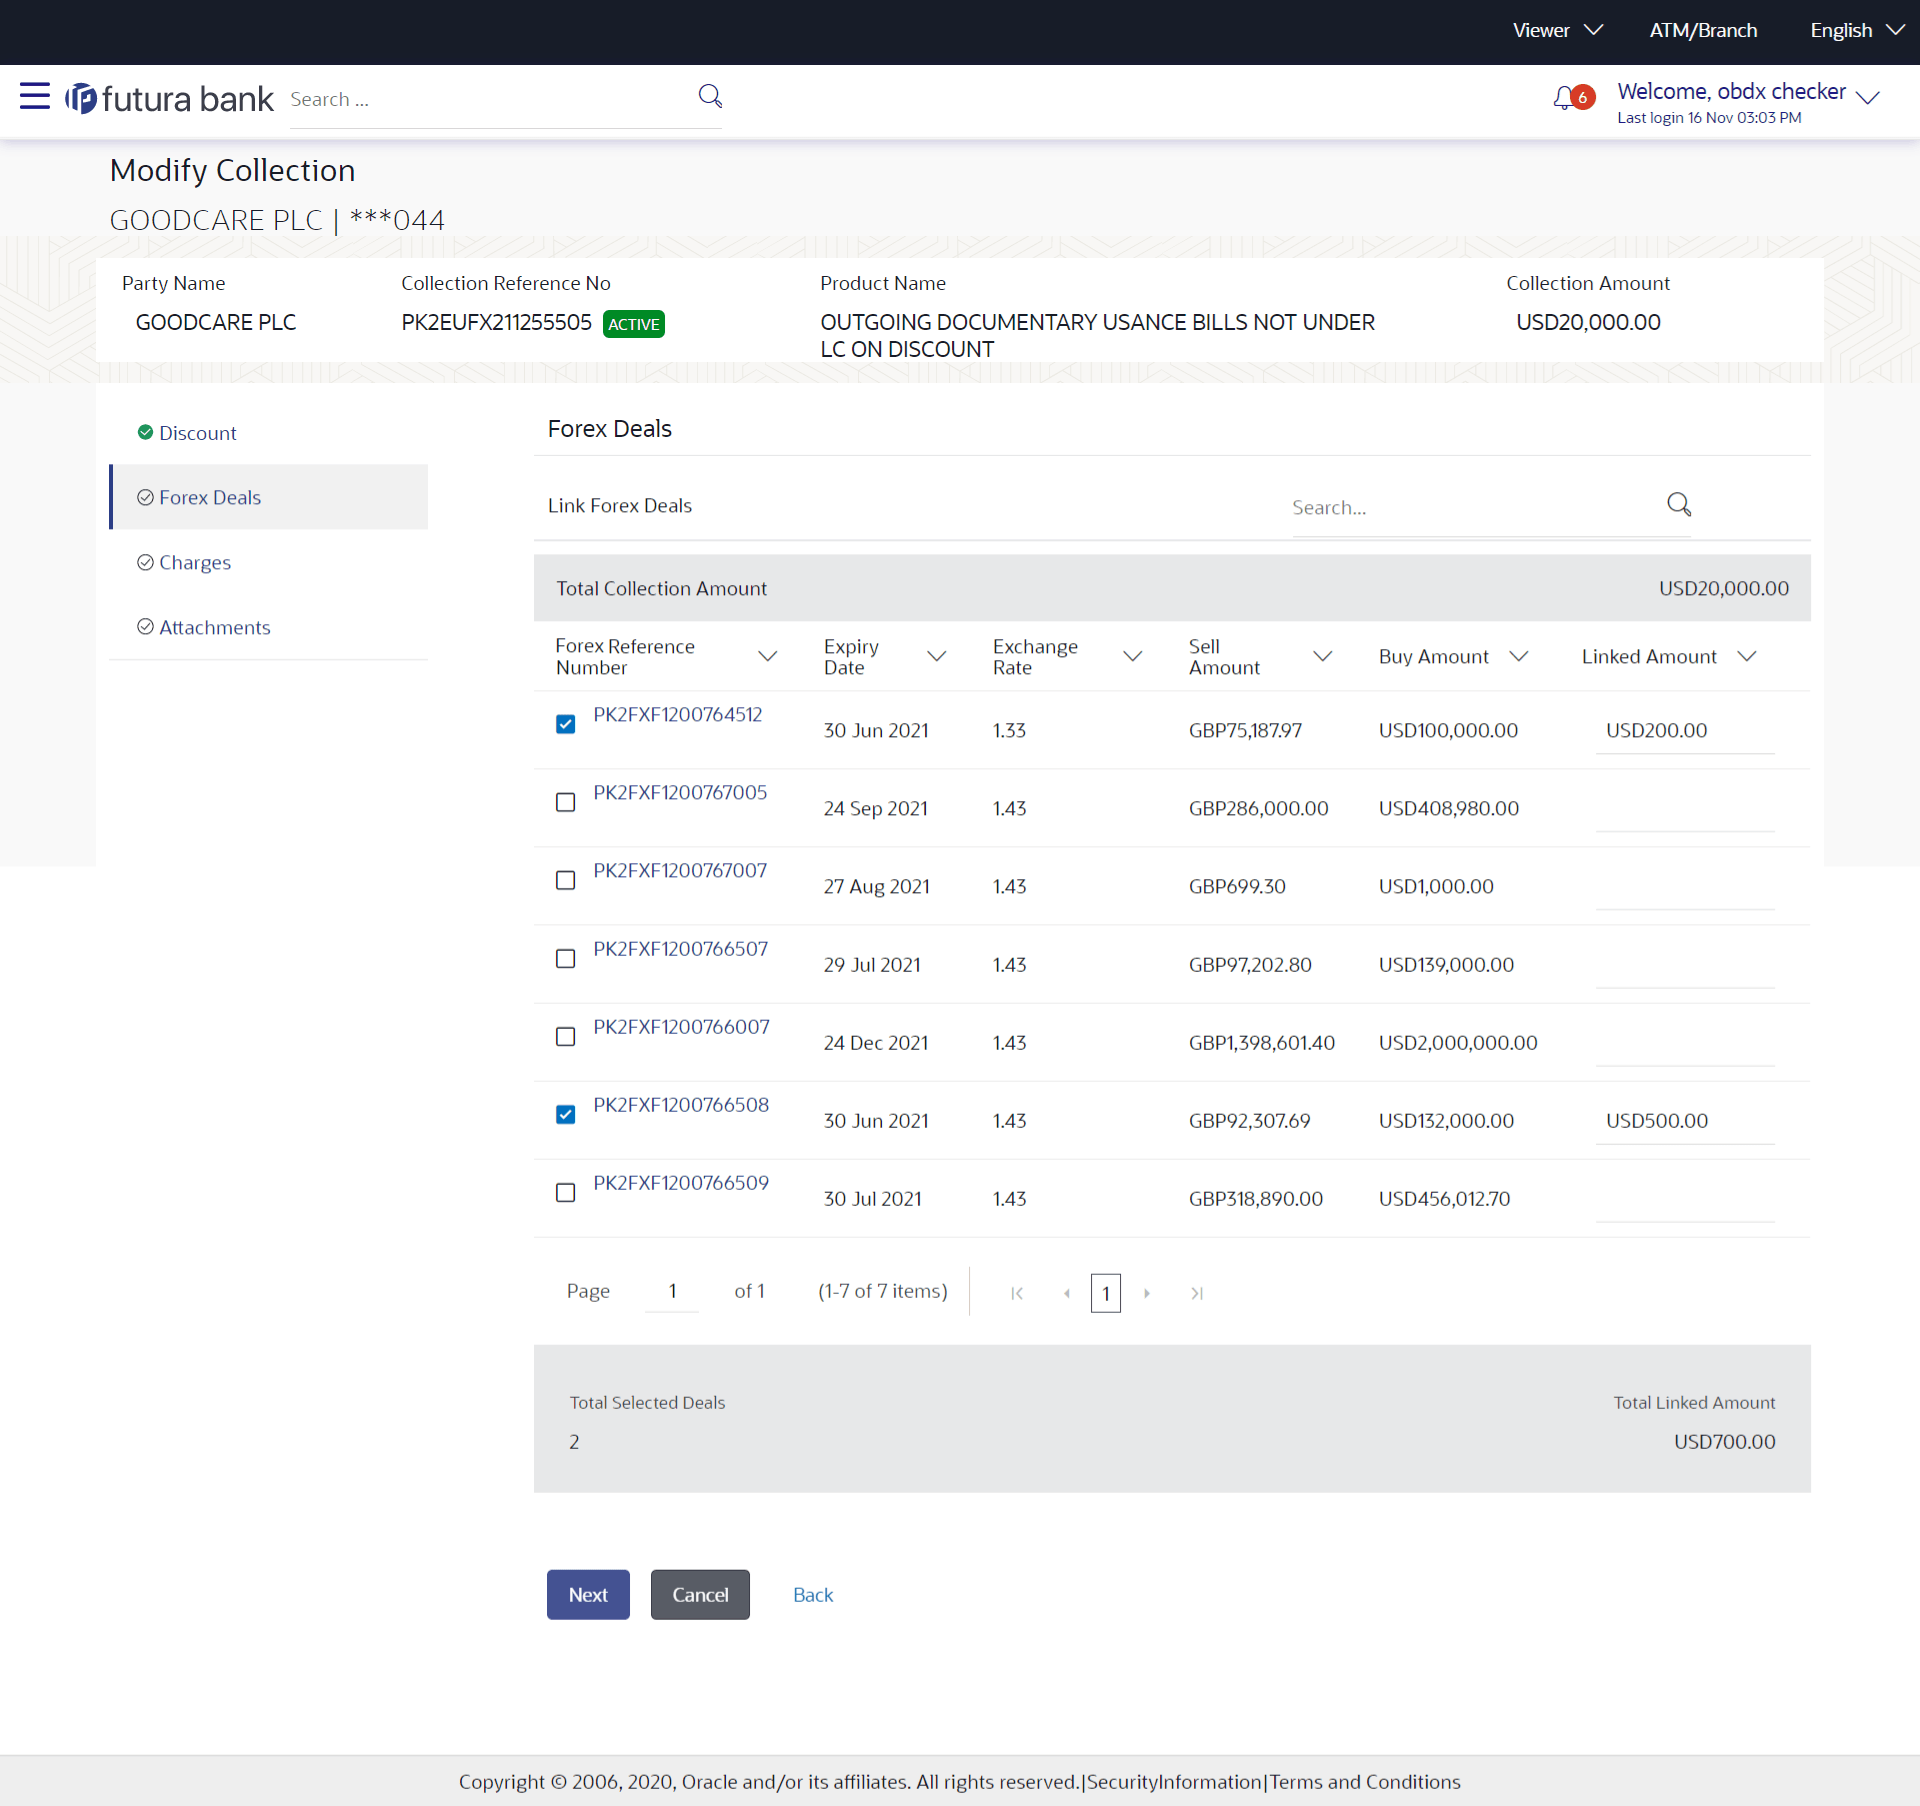Go to the last page arrow
Image resolution: width=1920 pixels, height=1806 pixels.
(x=1197, y=1293)
